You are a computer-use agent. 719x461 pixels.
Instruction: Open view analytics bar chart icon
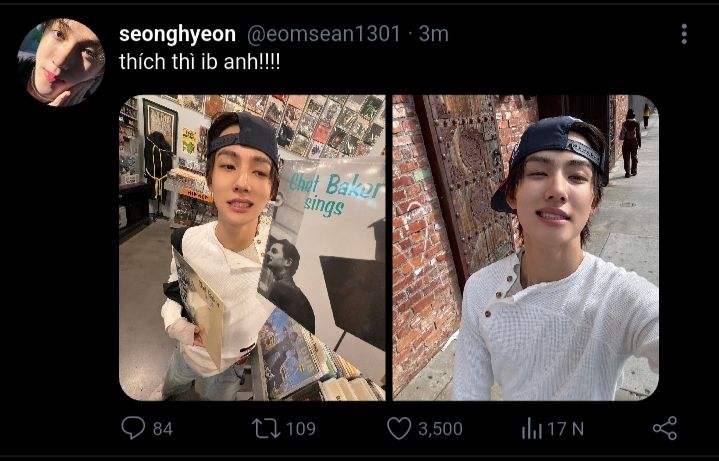point(531,428)
